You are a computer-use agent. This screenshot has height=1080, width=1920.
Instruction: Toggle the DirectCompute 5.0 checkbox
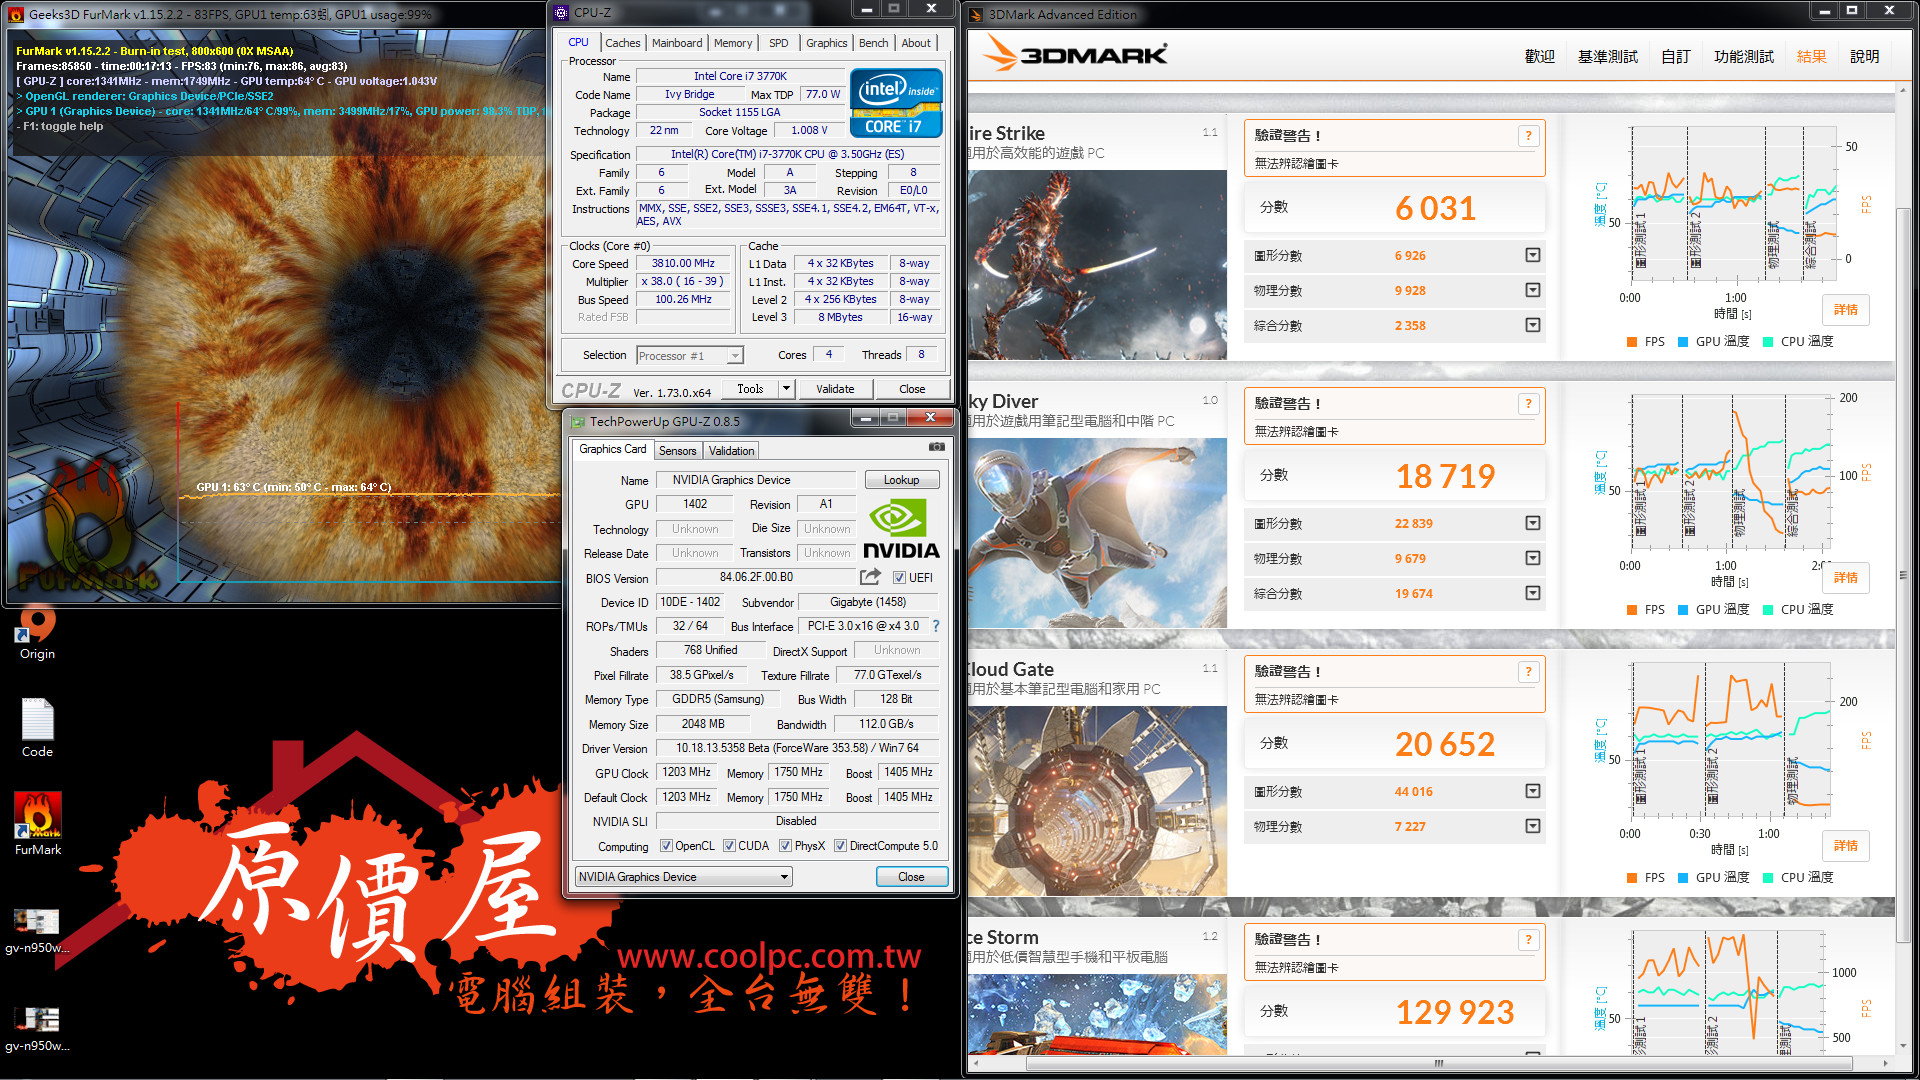[841, 846]
